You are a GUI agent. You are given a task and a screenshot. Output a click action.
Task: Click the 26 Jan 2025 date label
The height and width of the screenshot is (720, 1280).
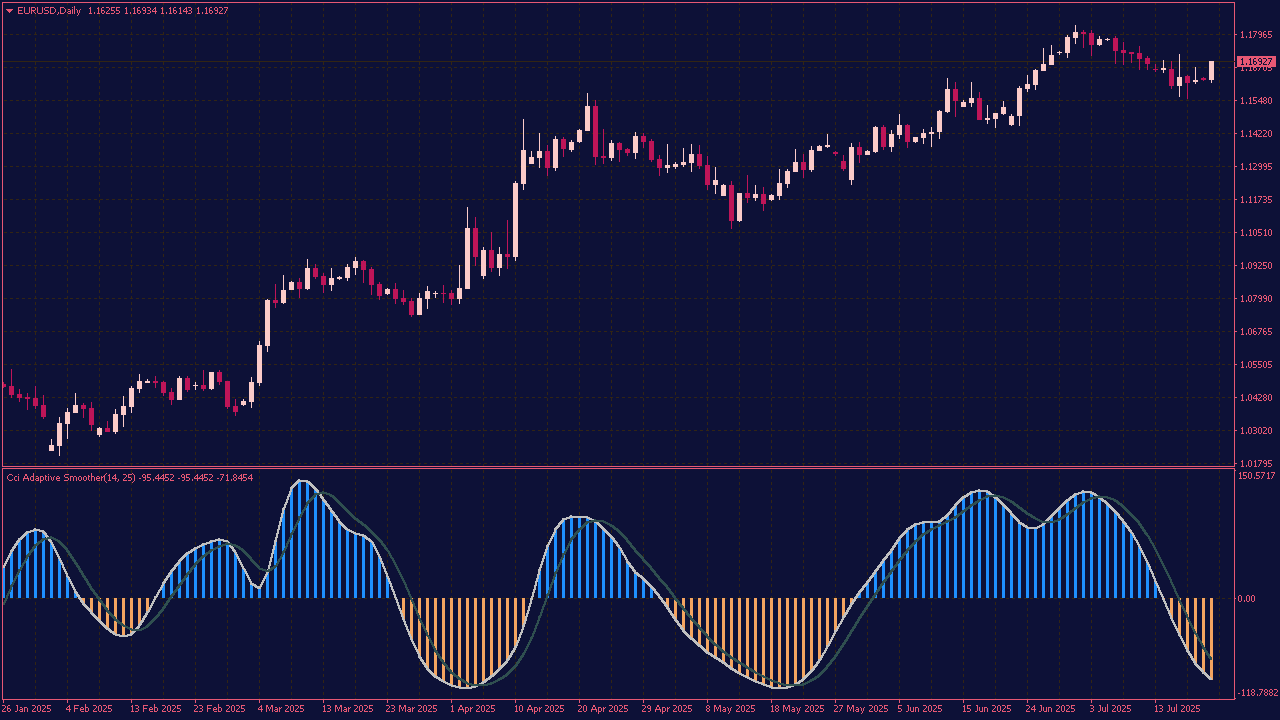pos(27,709)
